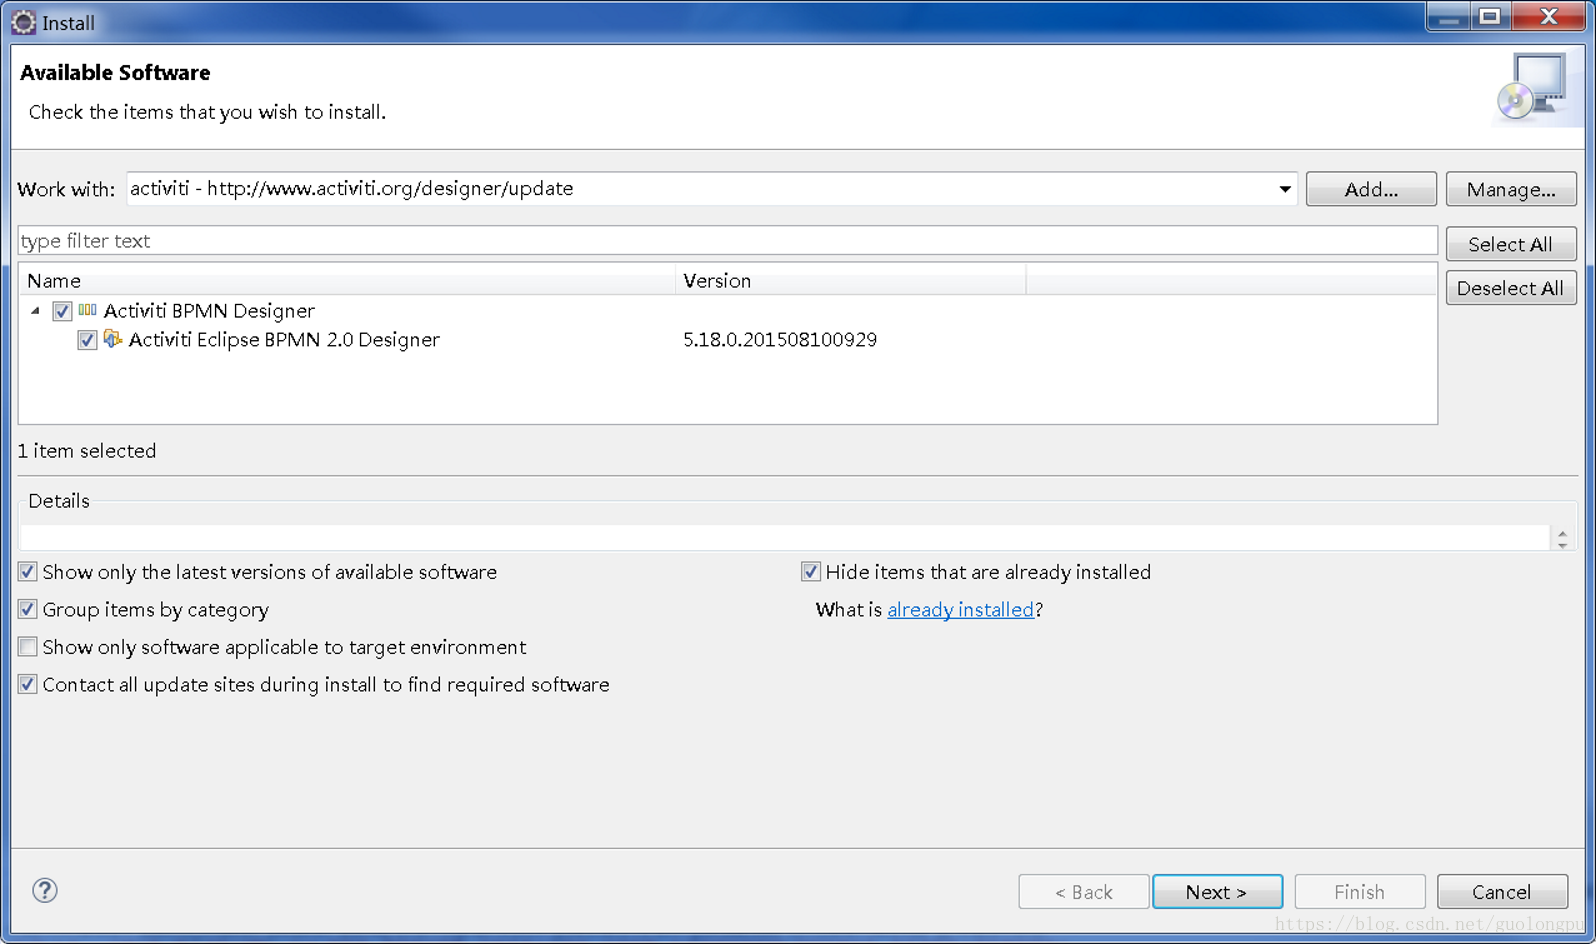Click the Version column header
Viewport: 1596px width, 944px height.
pos(851,281)
